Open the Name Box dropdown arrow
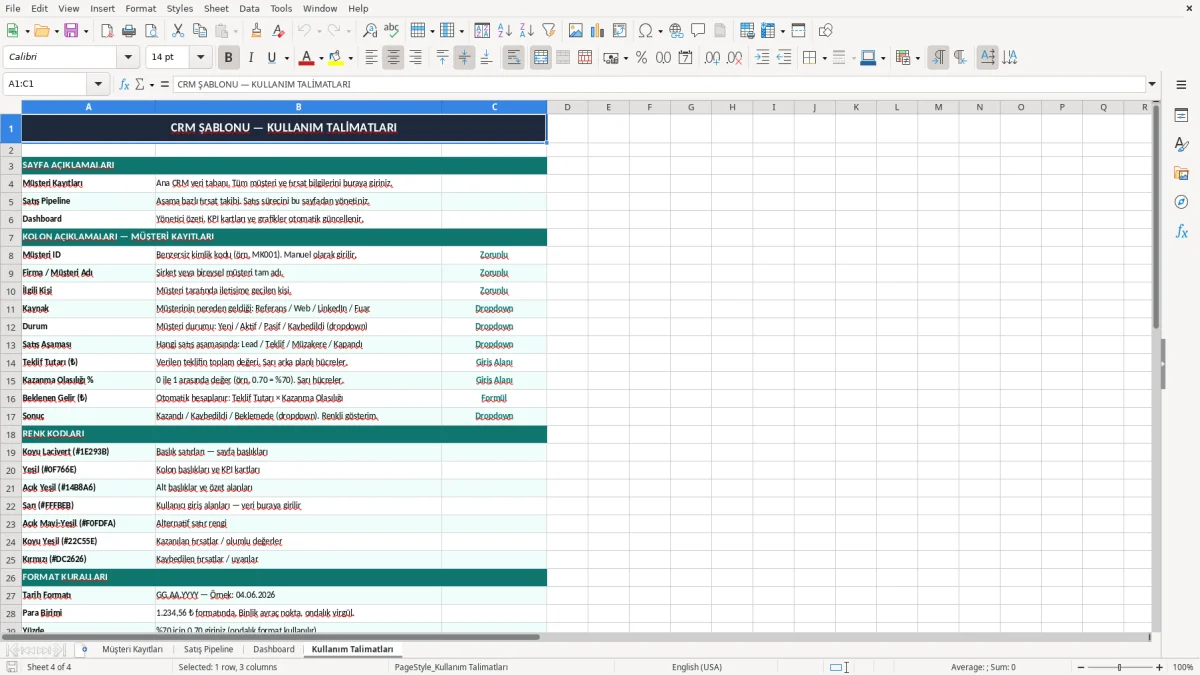 pyautogui.click(x=98, y=84)
